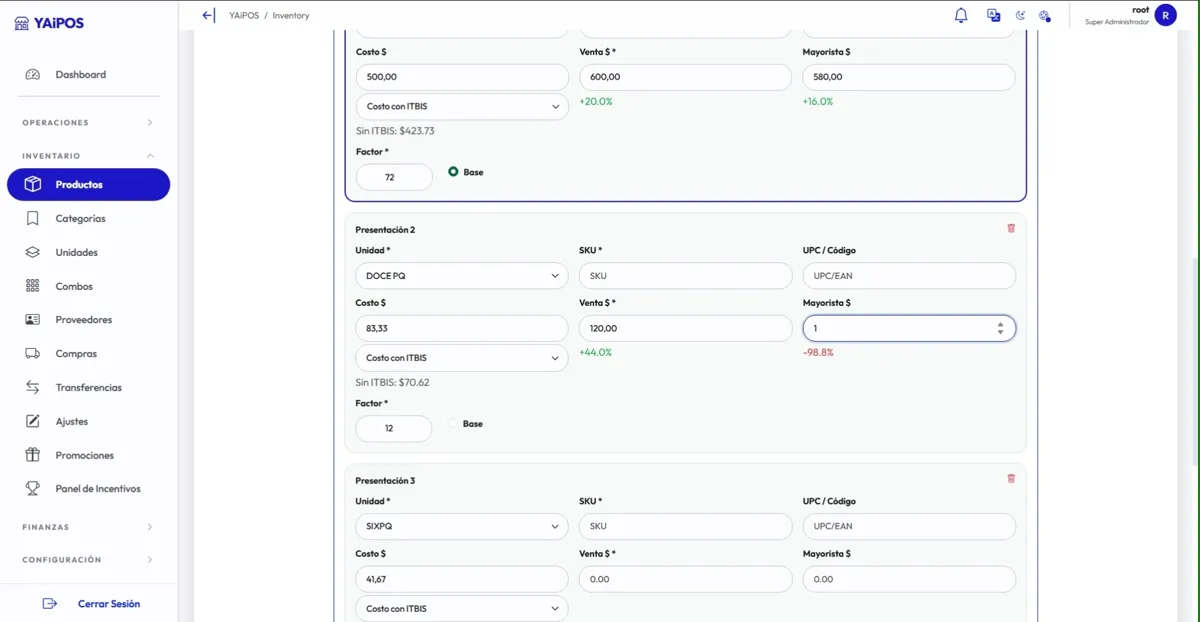
Task: Click the notifications bell icon
Action: (961, 15)
